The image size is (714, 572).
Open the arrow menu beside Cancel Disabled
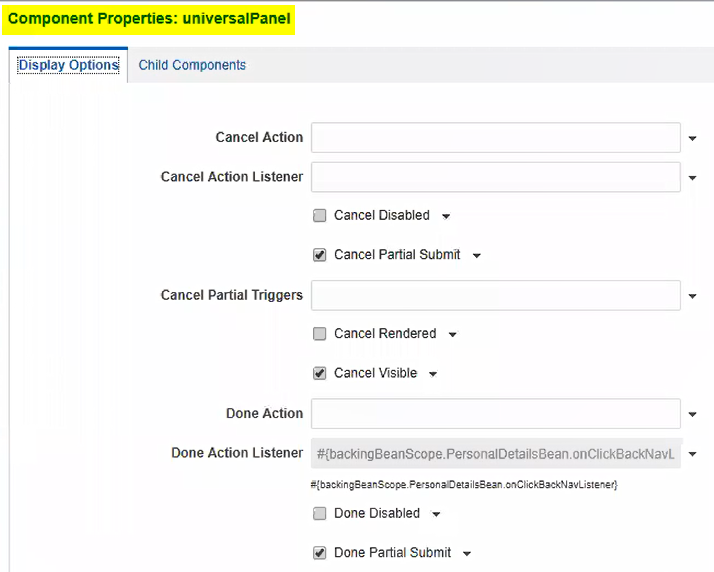point(446,216)
